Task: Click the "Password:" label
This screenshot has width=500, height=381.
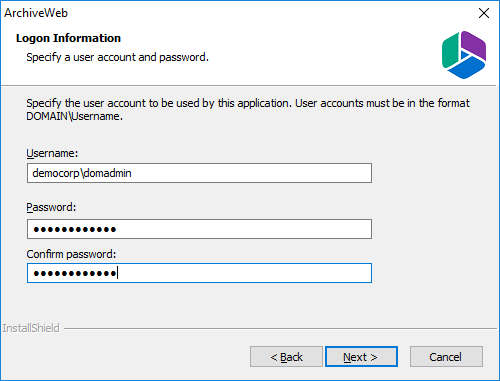Action: click(51, 207)
